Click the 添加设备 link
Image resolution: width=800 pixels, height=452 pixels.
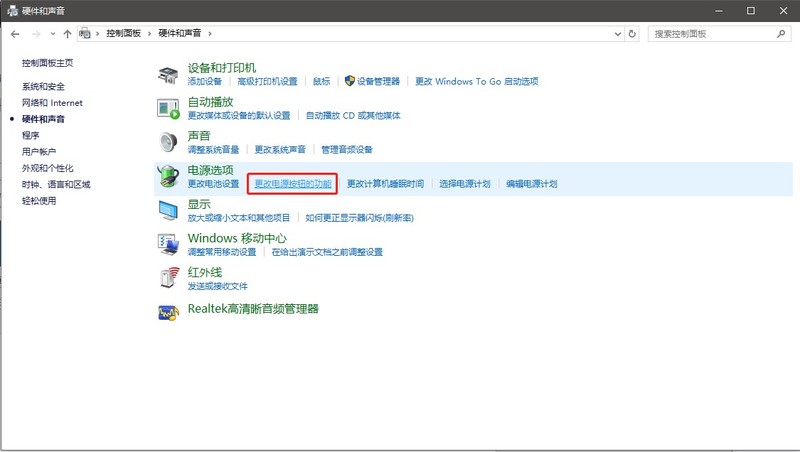(205, 81)
